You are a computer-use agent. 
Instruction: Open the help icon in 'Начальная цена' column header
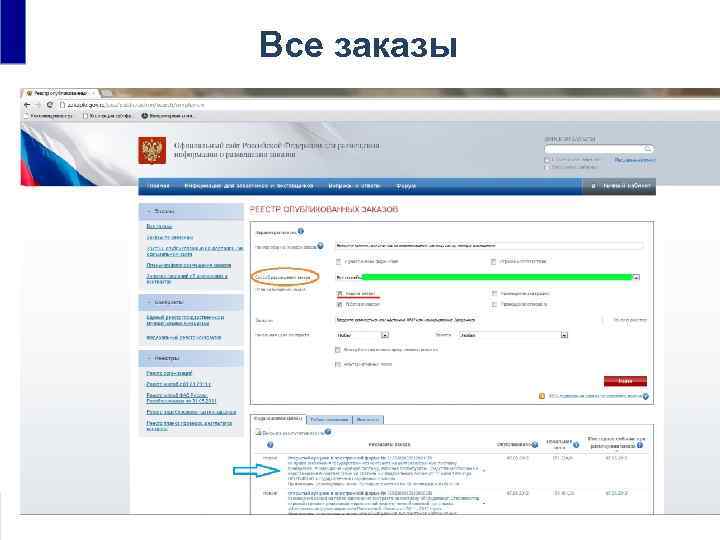click(x=576, y=444)
